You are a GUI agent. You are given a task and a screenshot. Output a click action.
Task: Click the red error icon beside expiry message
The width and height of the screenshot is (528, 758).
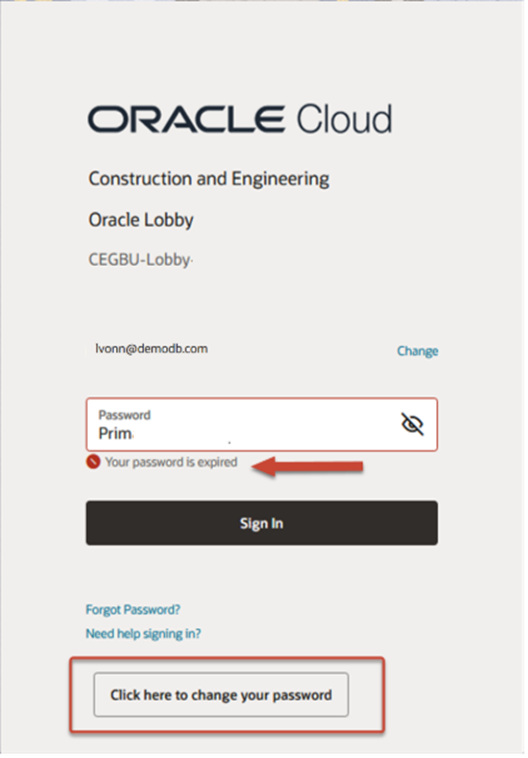click(x=93, y=462)
